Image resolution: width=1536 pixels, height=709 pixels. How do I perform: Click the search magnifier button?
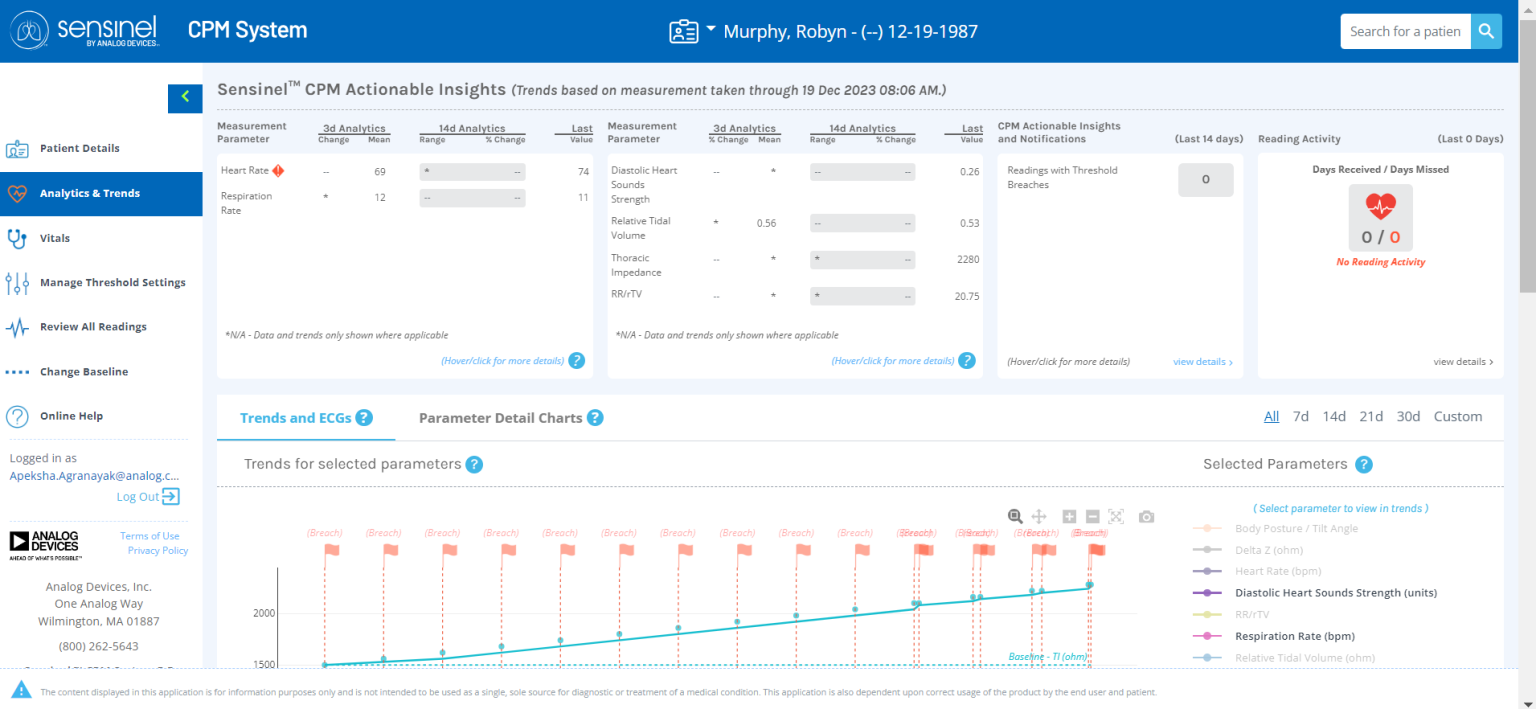(x=1487, y=31)
